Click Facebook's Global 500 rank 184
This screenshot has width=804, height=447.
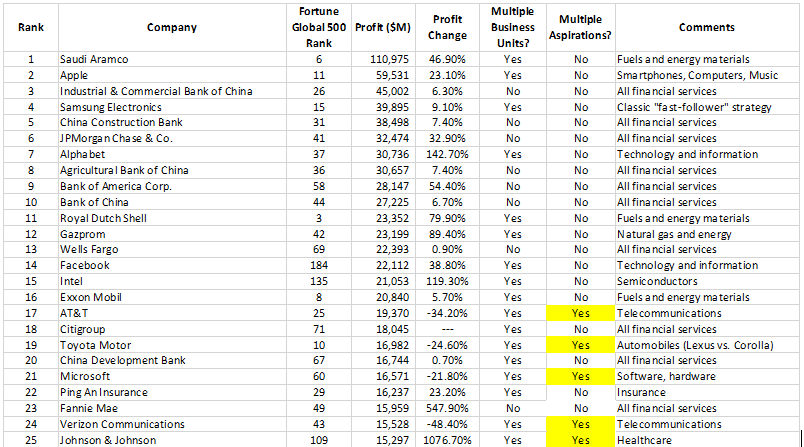click(318, 266)
